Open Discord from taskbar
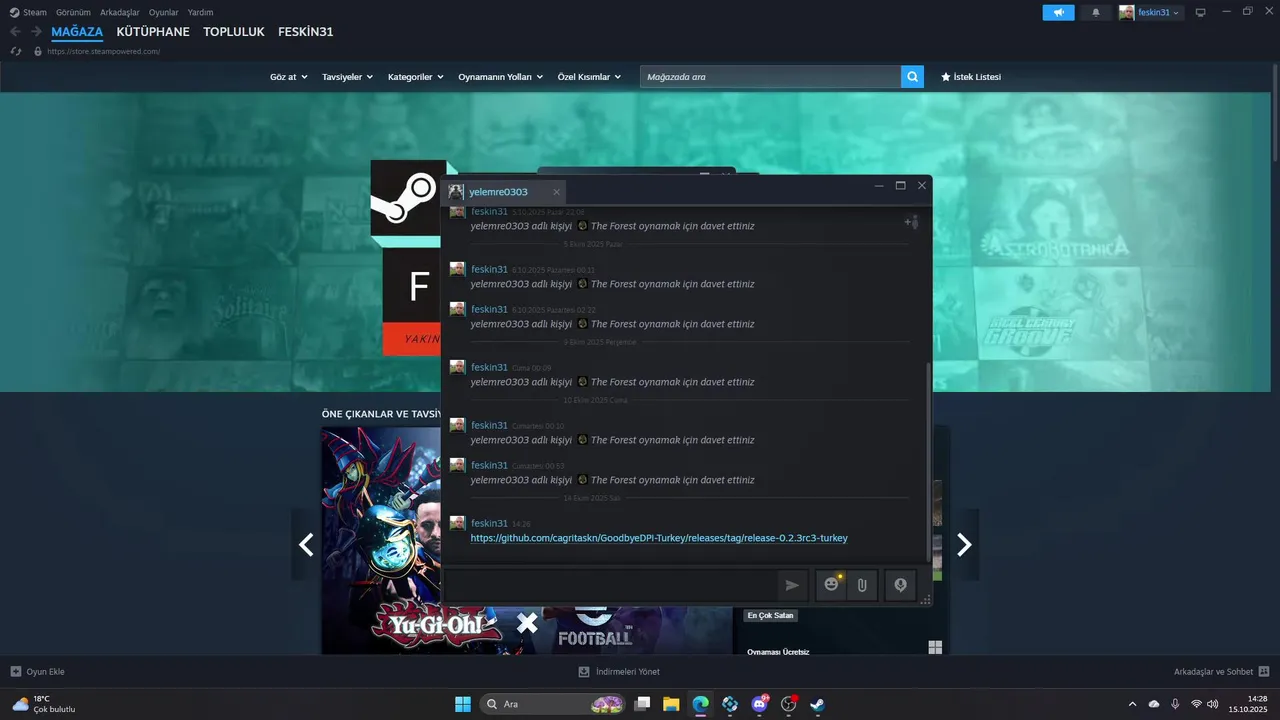1280x720 pixels. pos(759,704)
